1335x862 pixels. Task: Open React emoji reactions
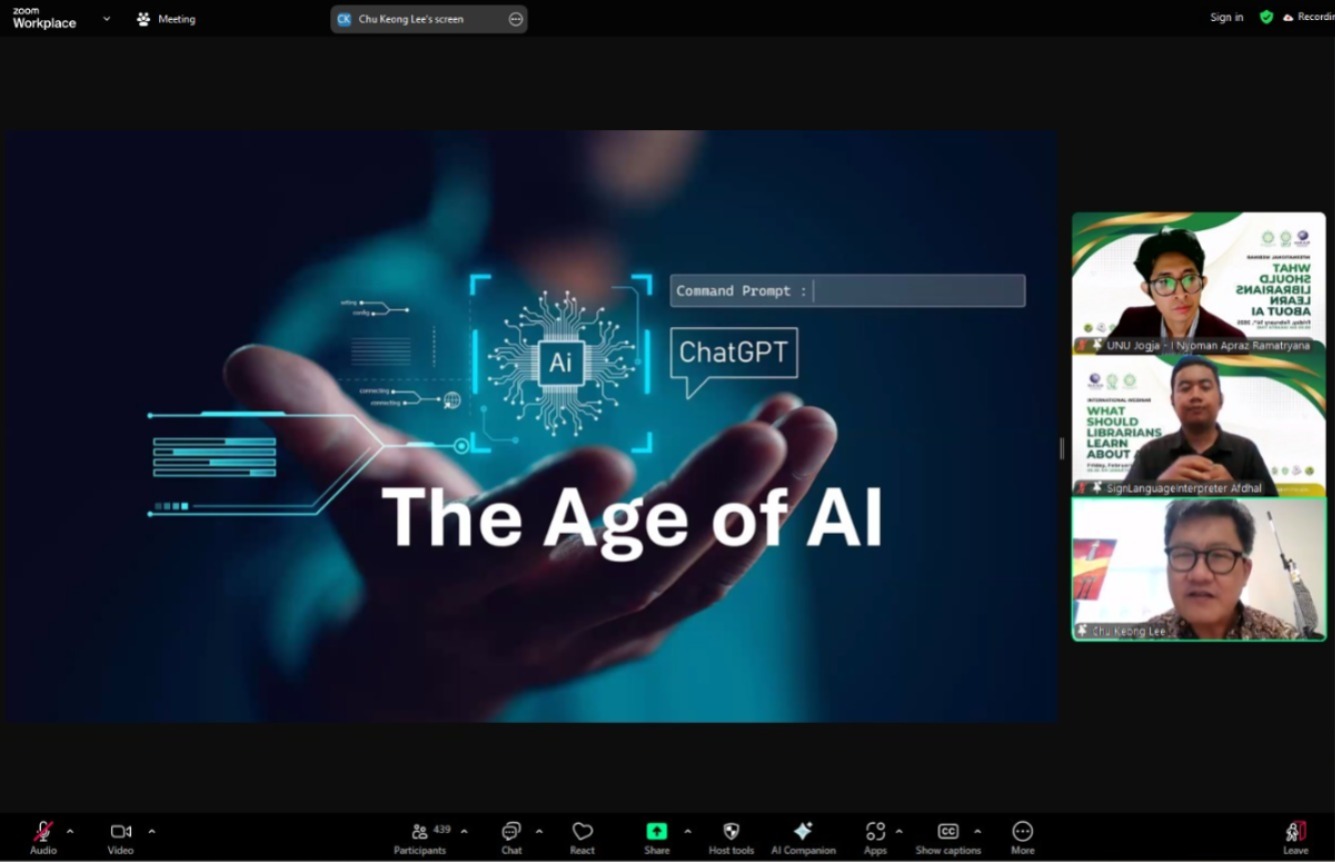pos(582,837)
